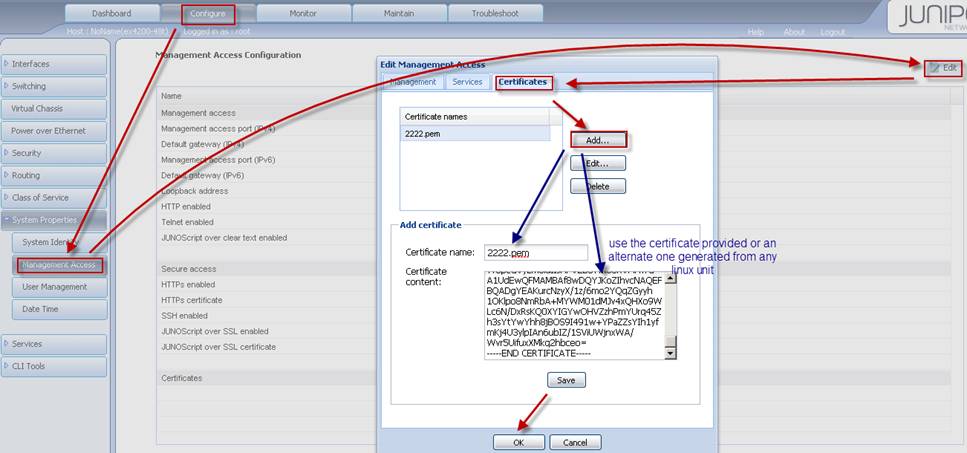This screenshot has width=967, height=453.
Task: Go to the Troubleshoot tab
Action: (x=494, y=14)
